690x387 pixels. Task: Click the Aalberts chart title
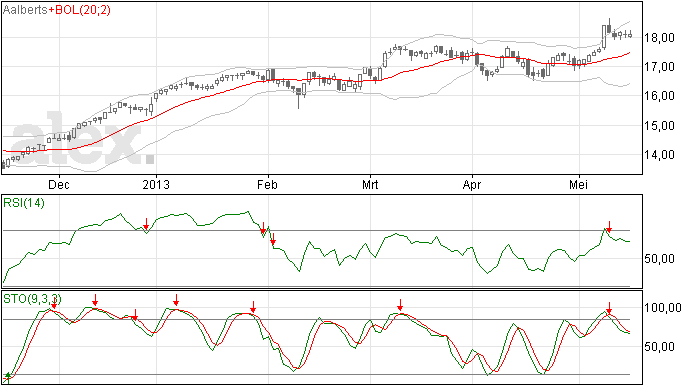[x=25, y=10]
